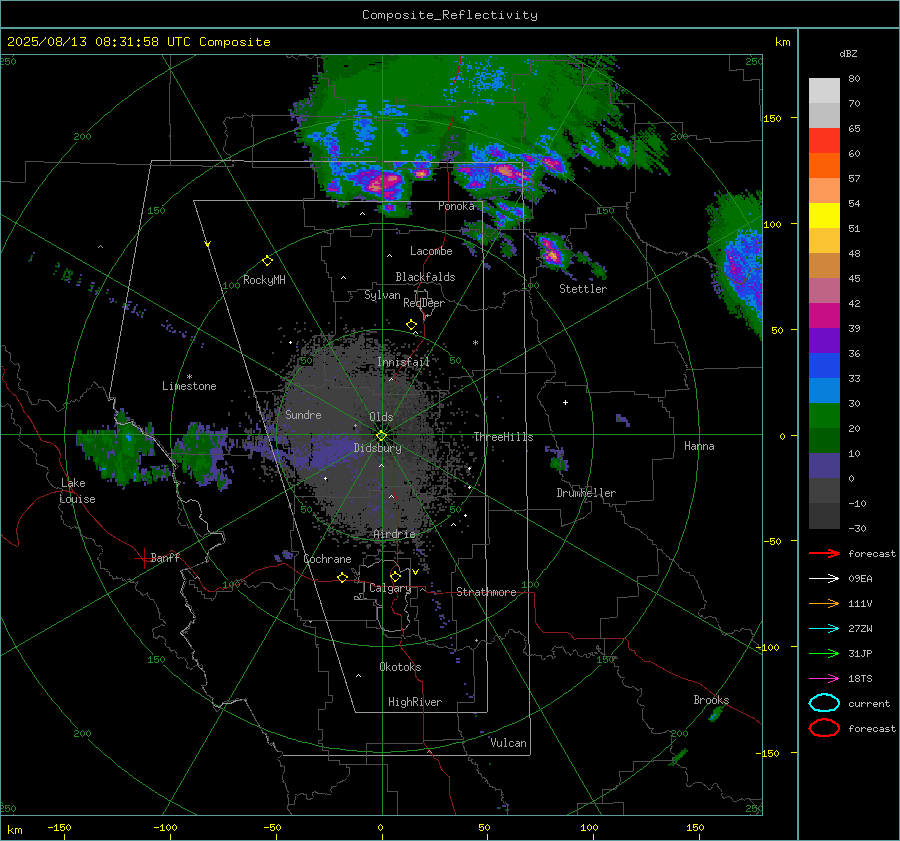This screenshot has width=900, height=841.
Task: Click the Calgary city label
Action: [x=390, y=588]
